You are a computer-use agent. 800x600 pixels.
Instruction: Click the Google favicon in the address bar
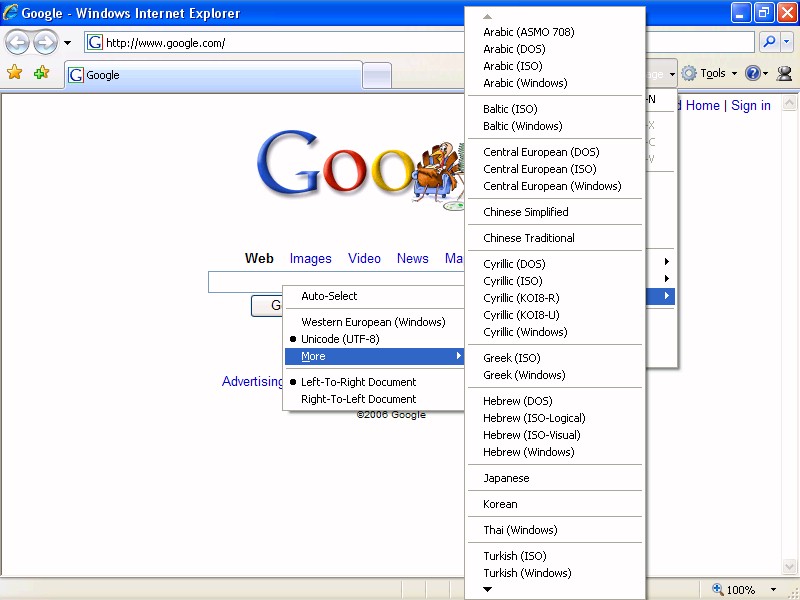pos(95,42)
